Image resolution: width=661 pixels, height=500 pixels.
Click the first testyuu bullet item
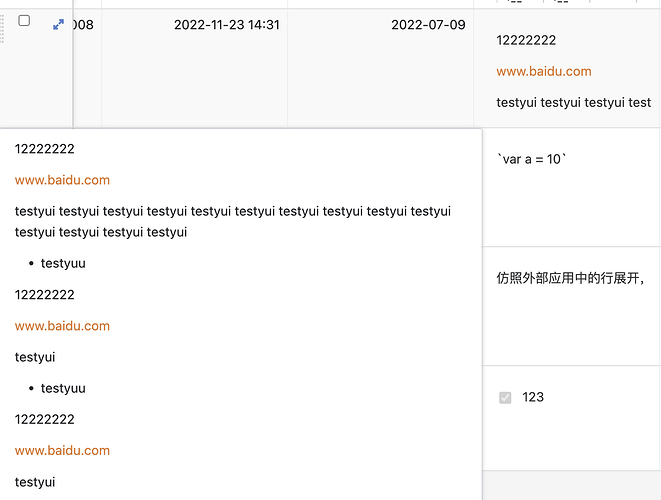tap(63, 263)
